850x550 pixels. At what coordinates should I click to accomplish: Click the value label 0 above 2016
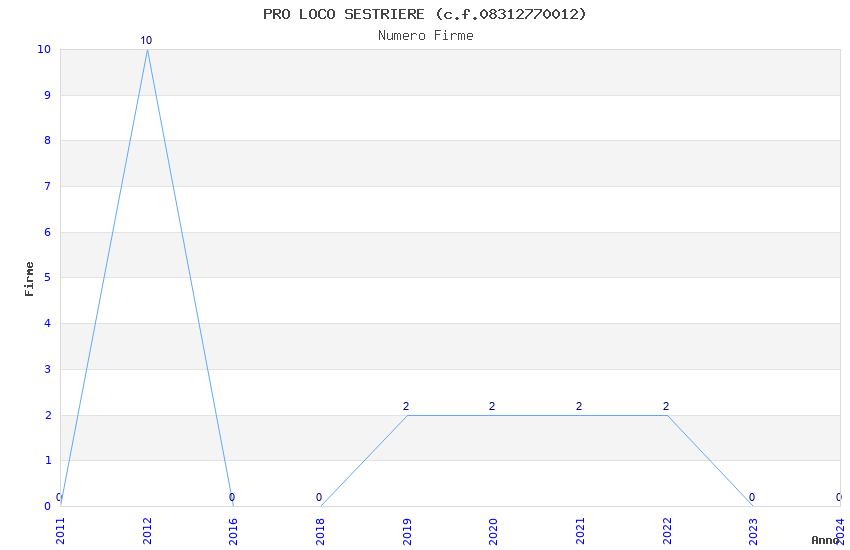point(232,497)
